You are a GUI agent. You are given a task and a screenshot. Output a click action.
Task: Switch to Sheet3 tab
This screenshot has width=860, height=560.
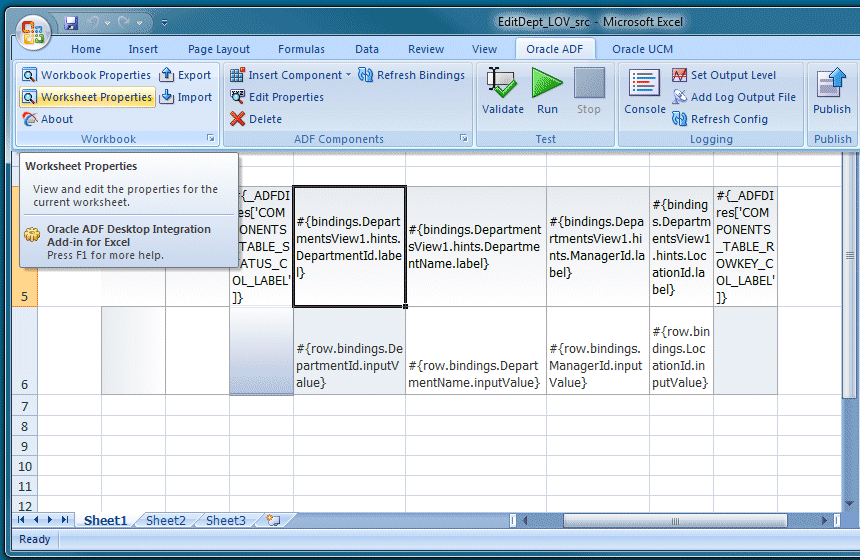[x=225, y=520]
